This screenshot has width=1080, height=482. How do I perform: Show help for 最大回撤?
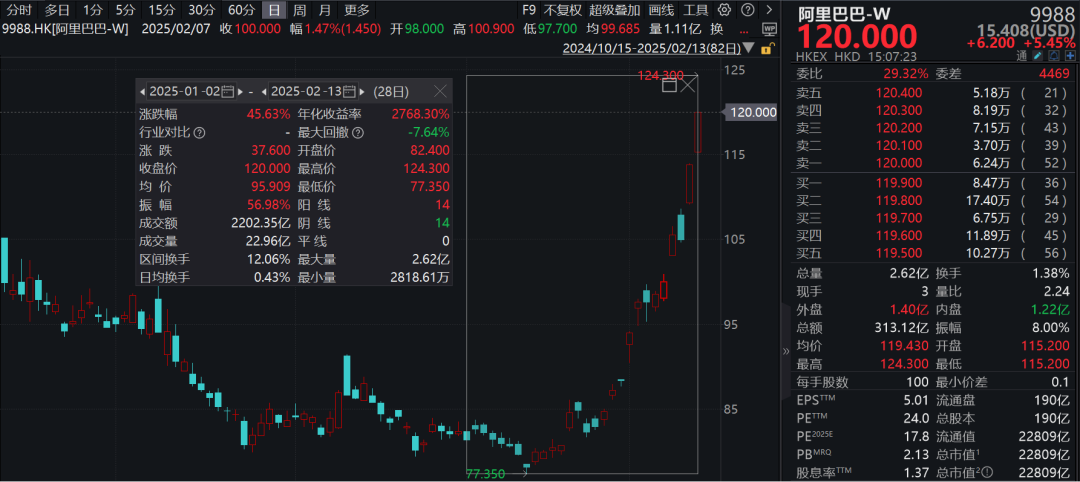click(357, 132)
